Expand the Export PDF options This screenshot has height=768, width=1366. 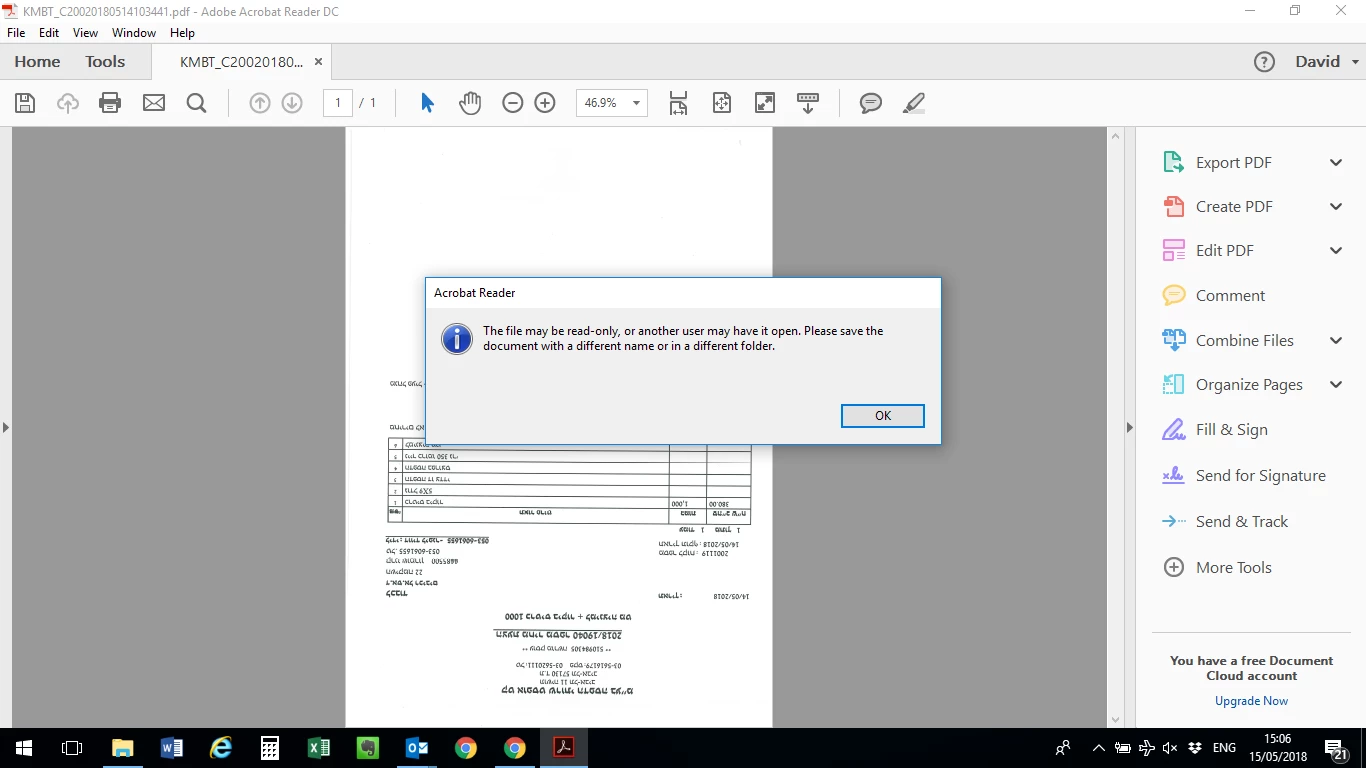[x=1336, y=163]
